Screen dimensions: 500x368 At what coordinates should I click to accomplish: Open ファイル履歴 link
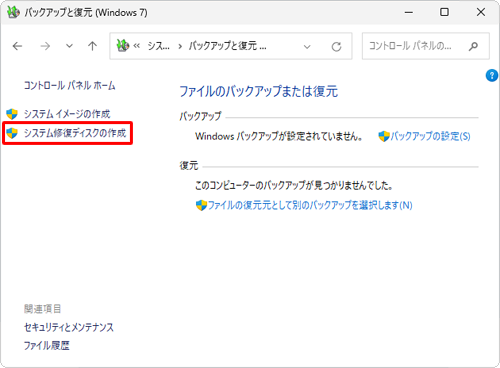click(x=47, y=345)
